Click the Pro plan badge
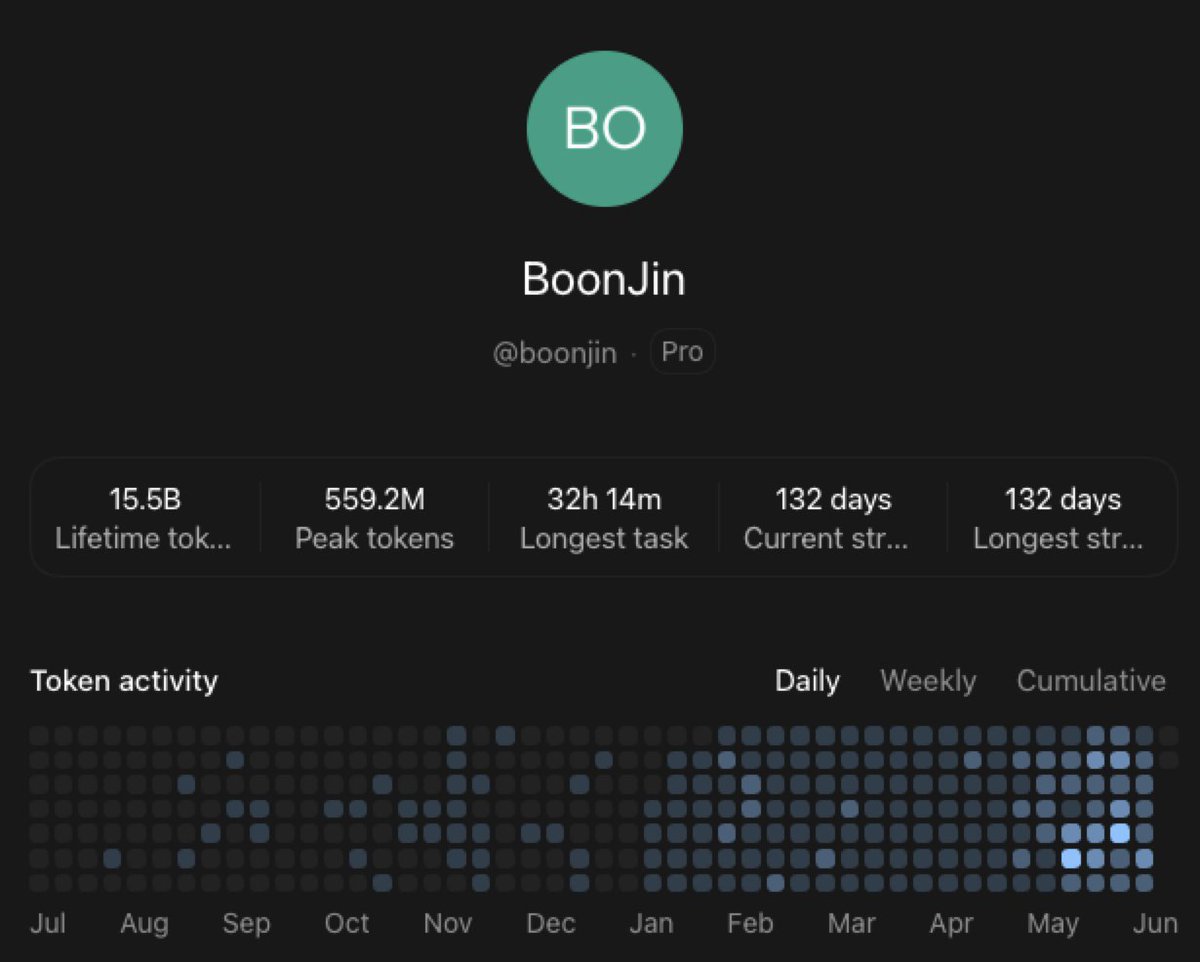 682,352
